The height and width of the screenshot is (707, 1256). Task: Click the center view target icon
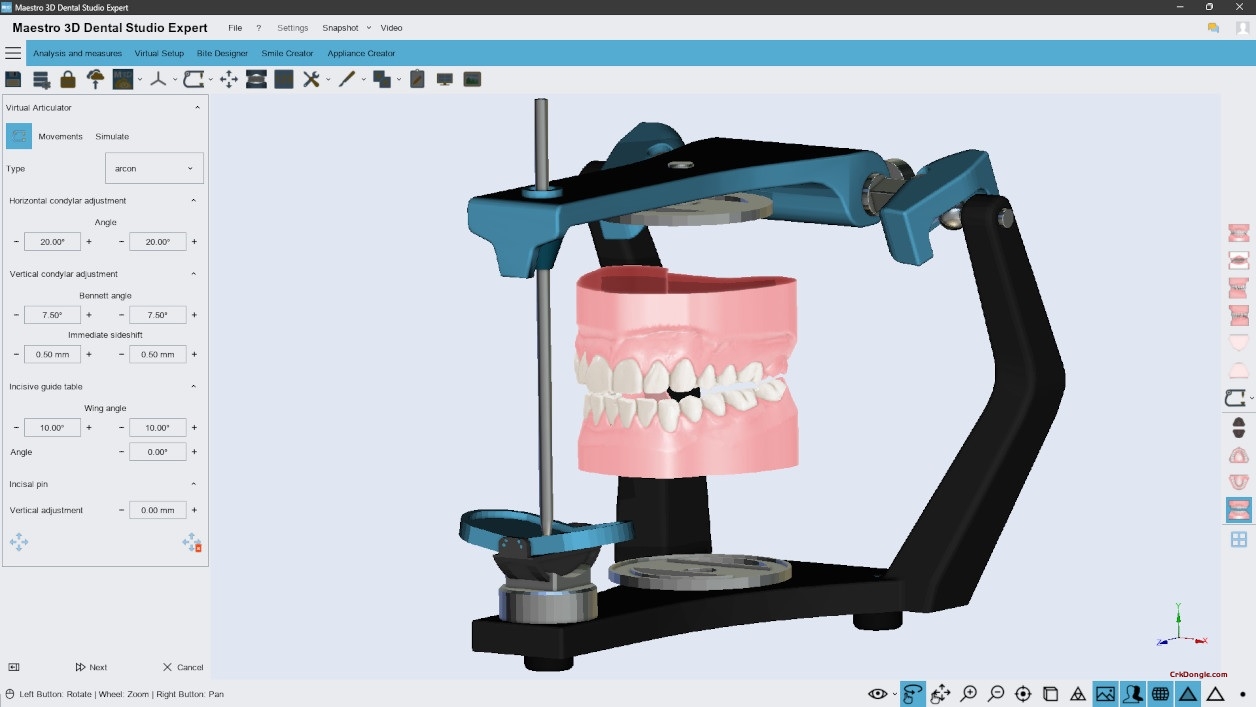1023,693
